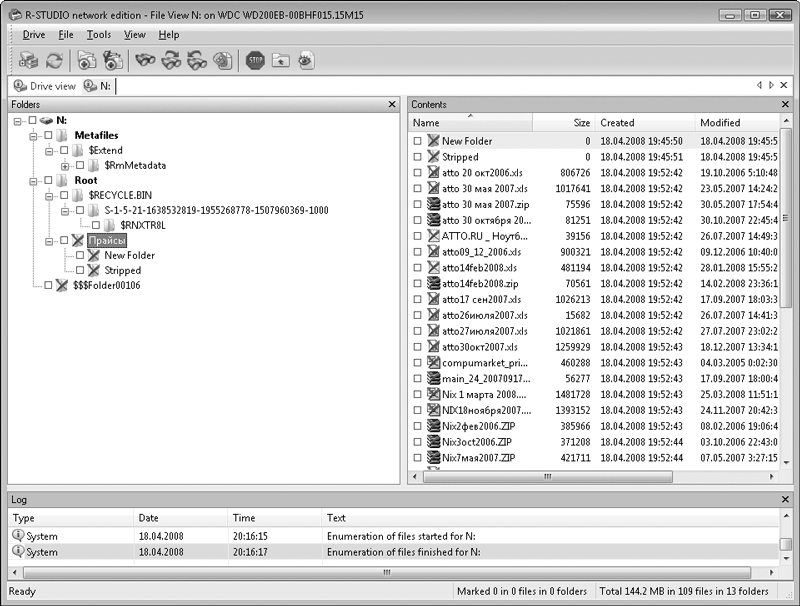Collapse the Root folder node
The width and height of the screenshot is (800, 606).
tap(33, 181)
